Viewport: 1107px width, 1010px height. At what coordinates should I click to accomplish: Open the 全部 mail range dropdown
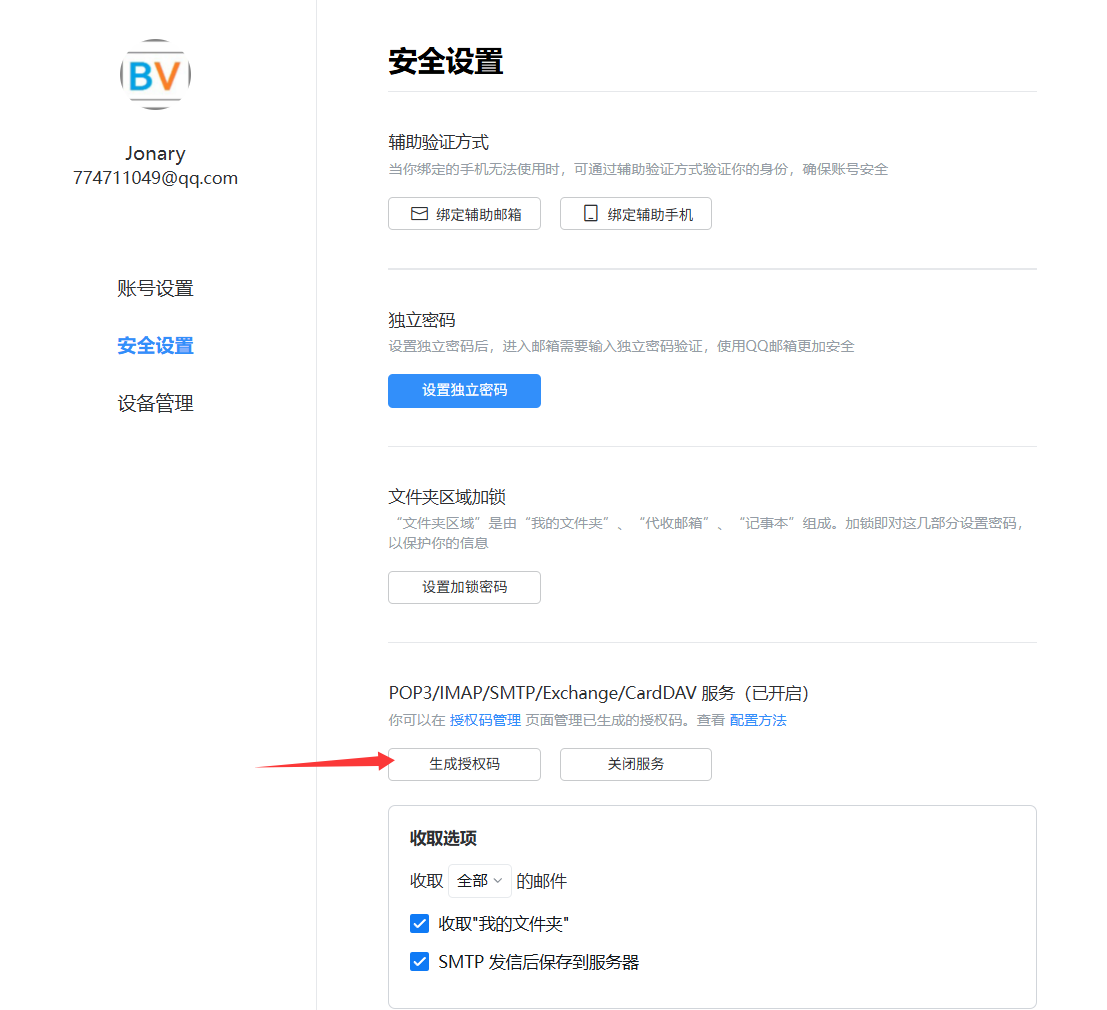coord(479,881)
